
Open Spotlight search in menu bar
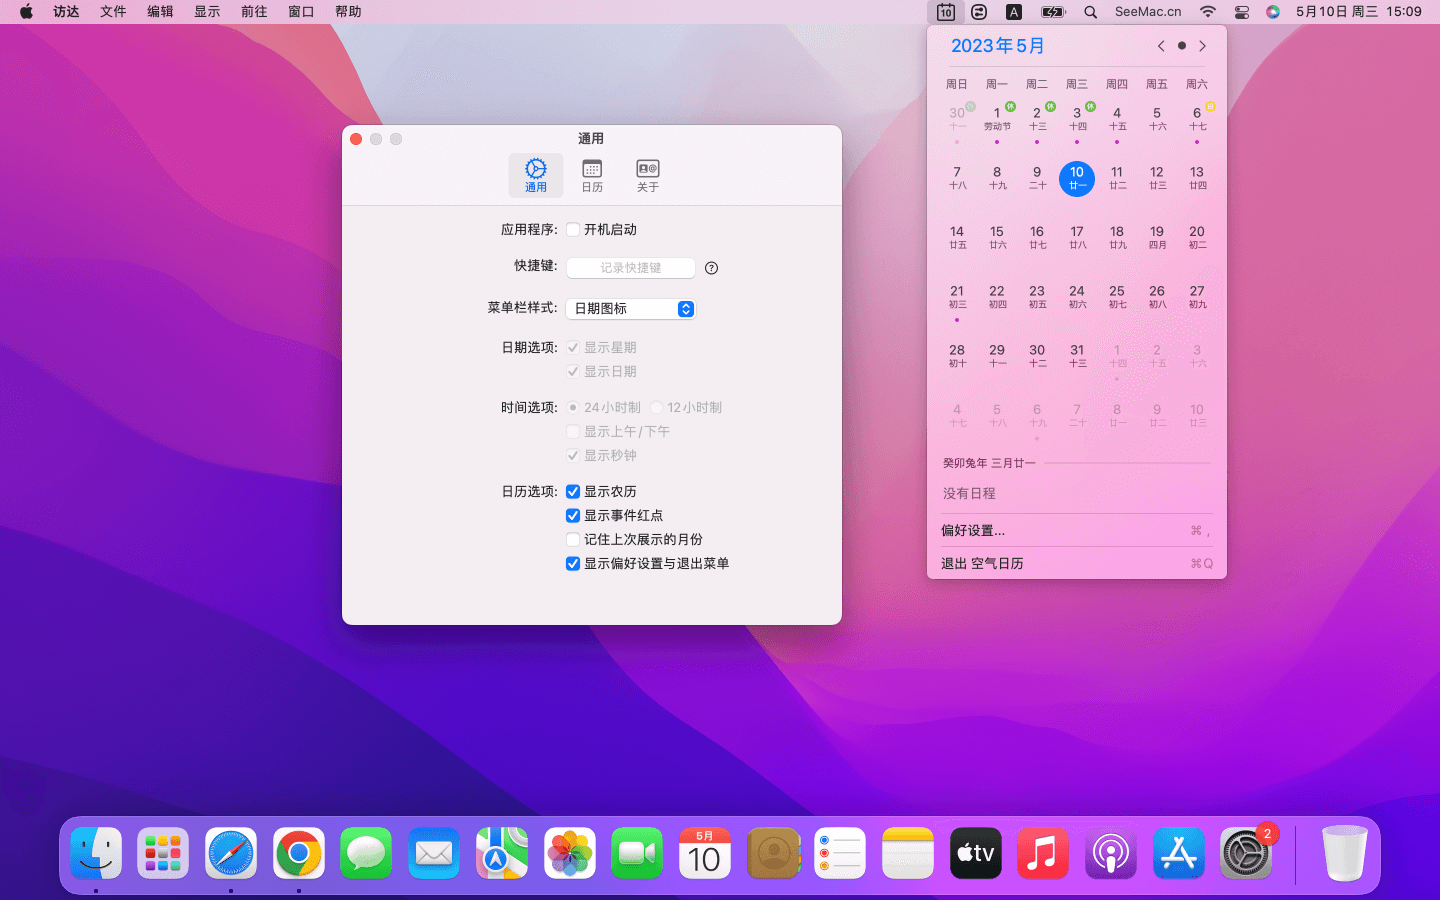(x=1091, y=12)
